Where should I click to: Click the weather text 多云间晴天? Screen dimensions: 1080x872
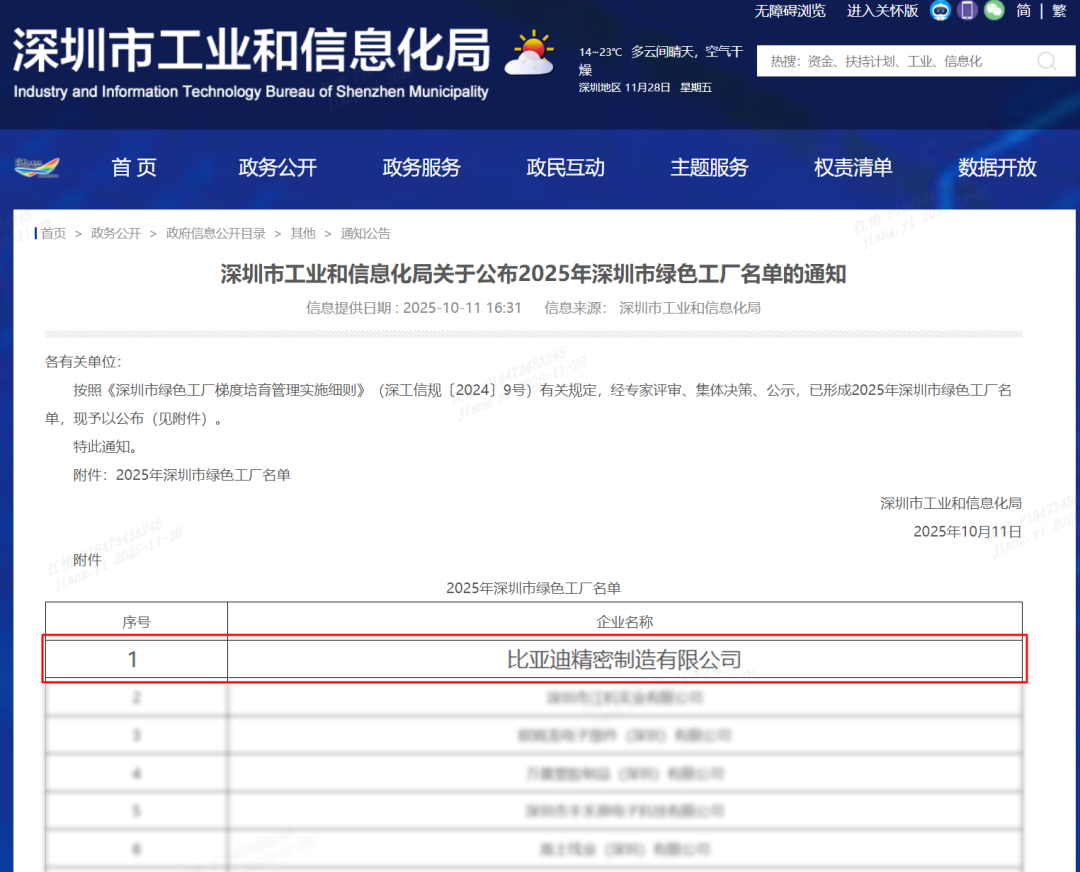(663, 52)
